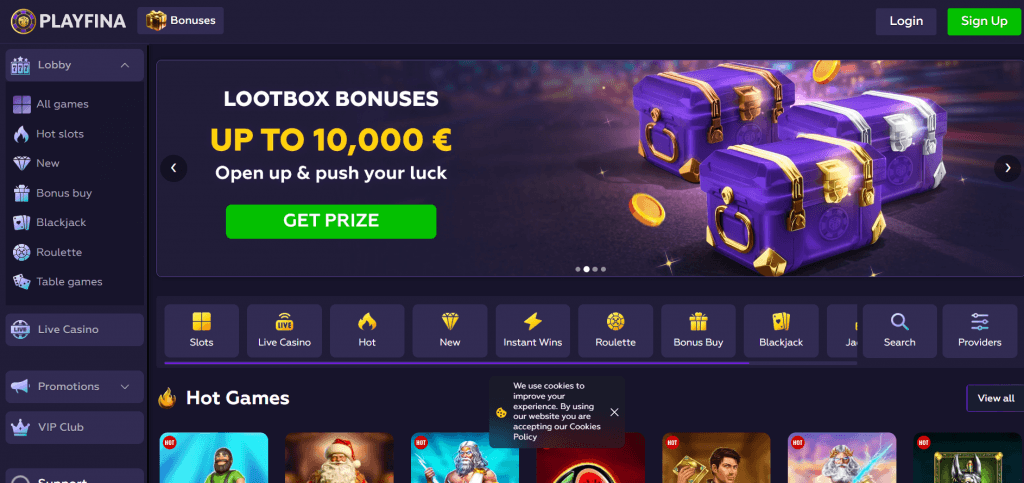The height and width of the screenshot is (483, 1024).
Task: Select the Table games dice icon
Action: click(22, 282)
